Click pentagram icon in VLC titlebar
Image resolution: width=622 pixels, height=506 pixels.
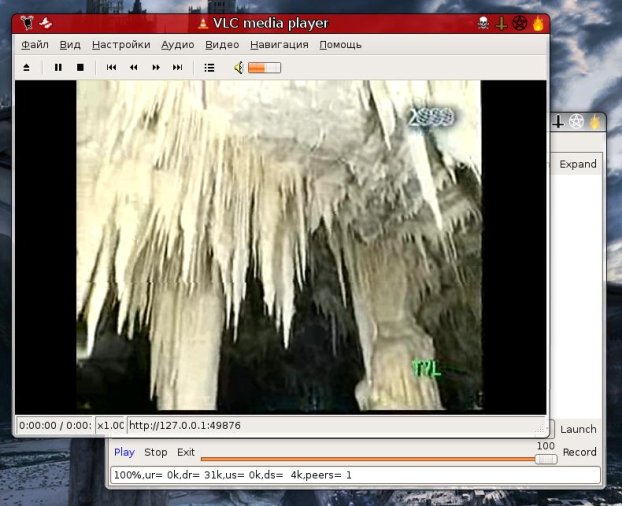tap(519, 23)
